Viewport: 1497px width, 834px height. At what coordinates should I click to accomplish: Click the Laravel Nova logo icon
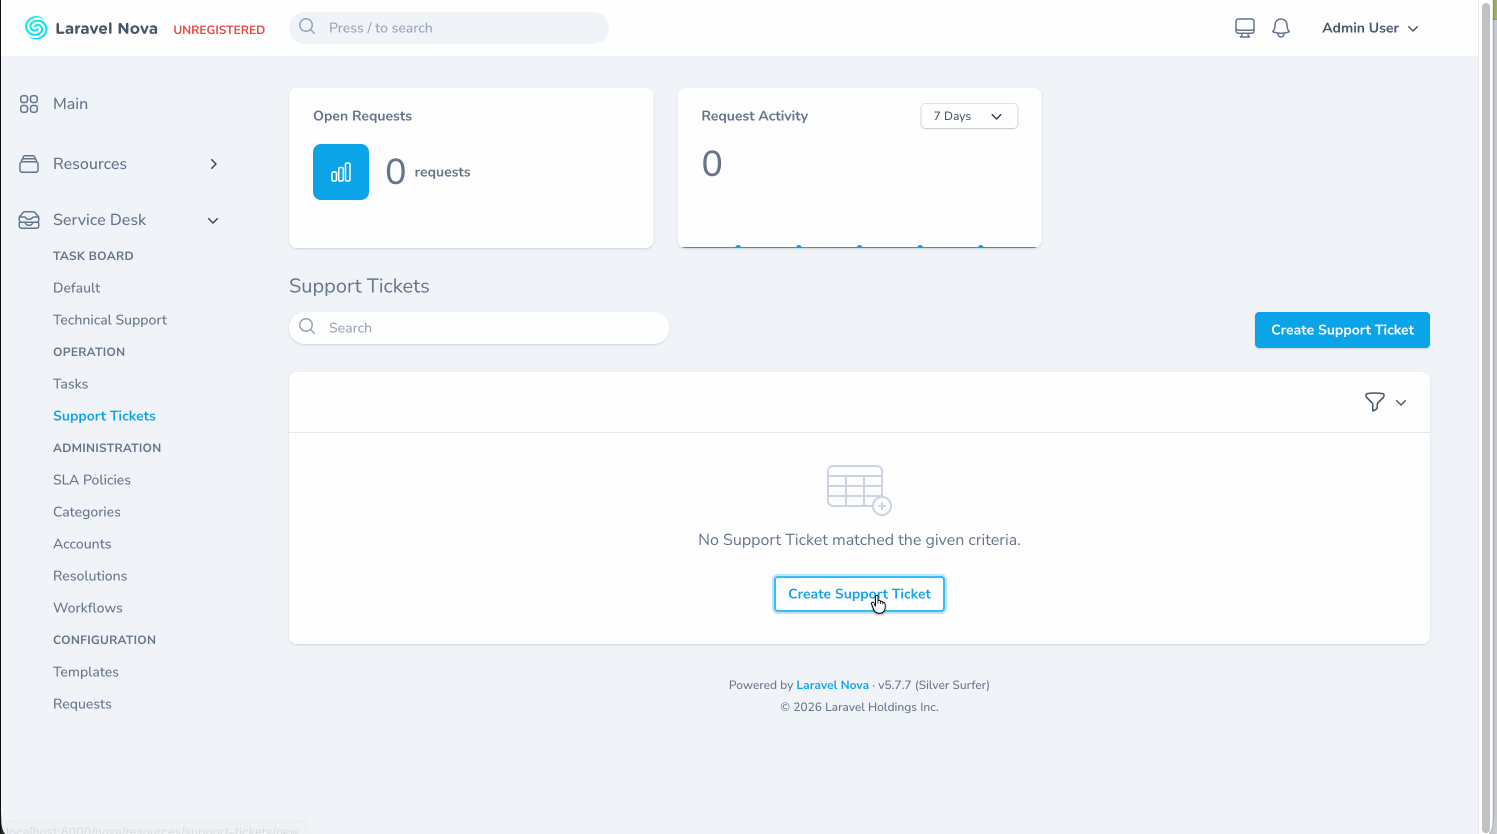click(x=36, y=28)
